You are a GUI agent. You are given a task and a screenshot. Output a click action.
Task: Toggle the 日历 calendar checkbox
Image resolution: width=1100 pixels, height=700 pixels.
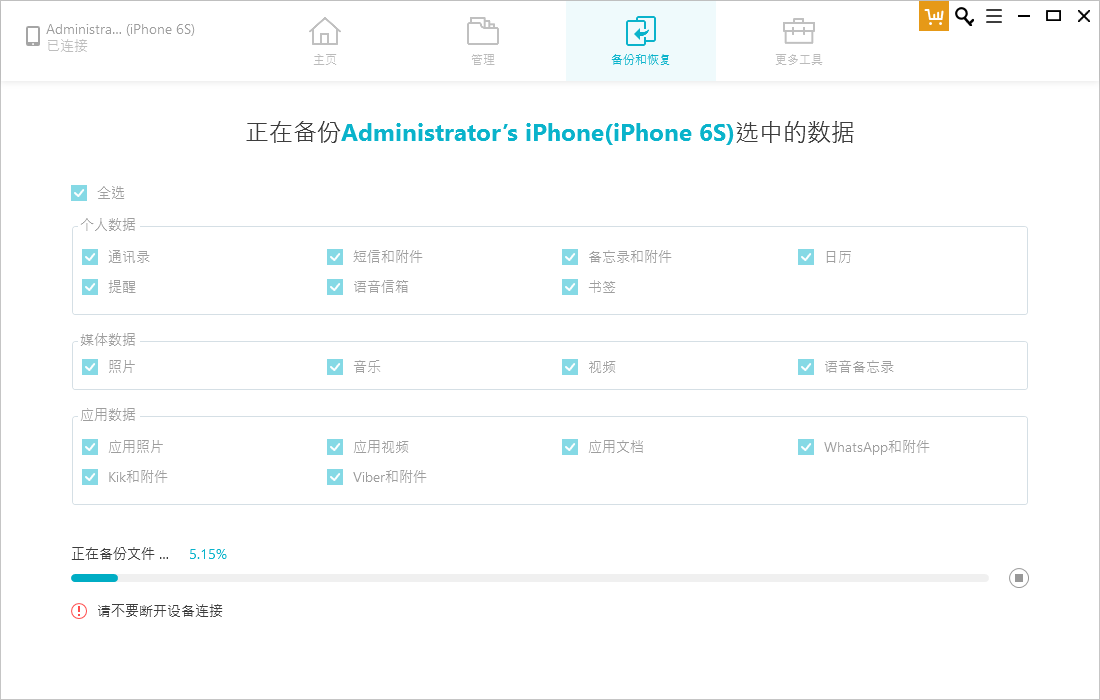pos(806,257)
